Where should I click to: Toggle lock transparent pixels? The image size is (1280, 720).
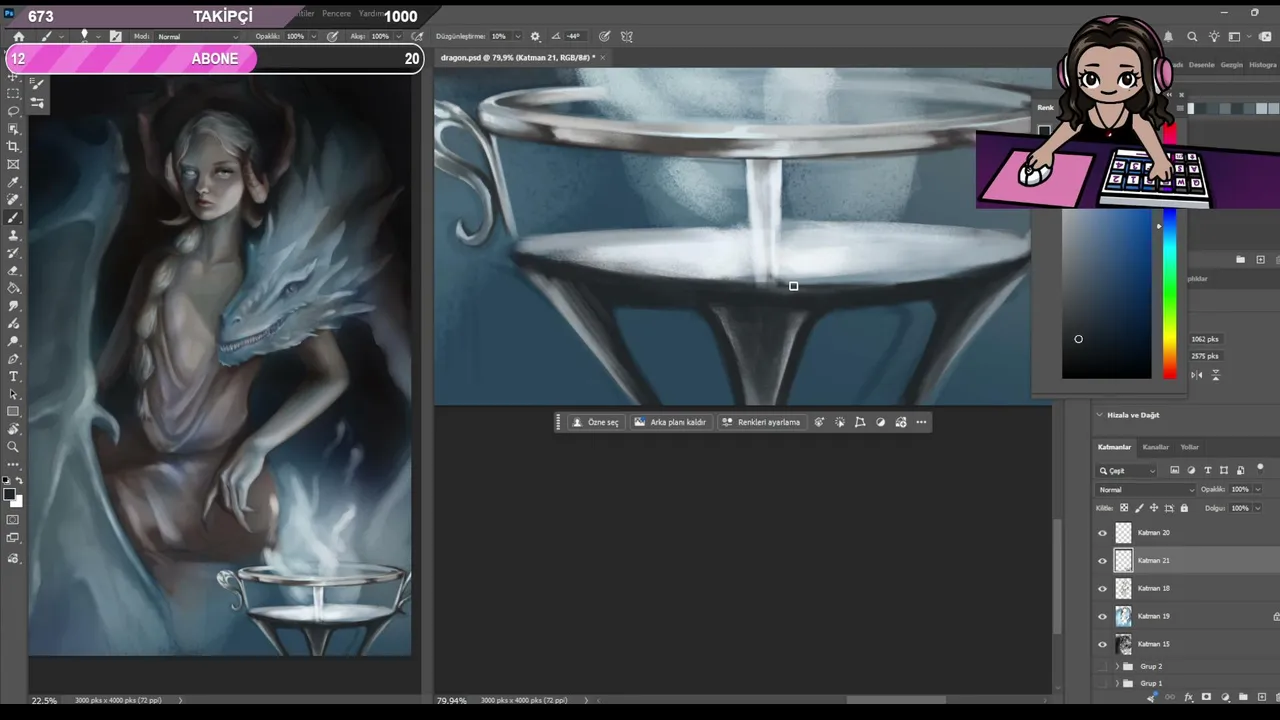coord(1124,508)
